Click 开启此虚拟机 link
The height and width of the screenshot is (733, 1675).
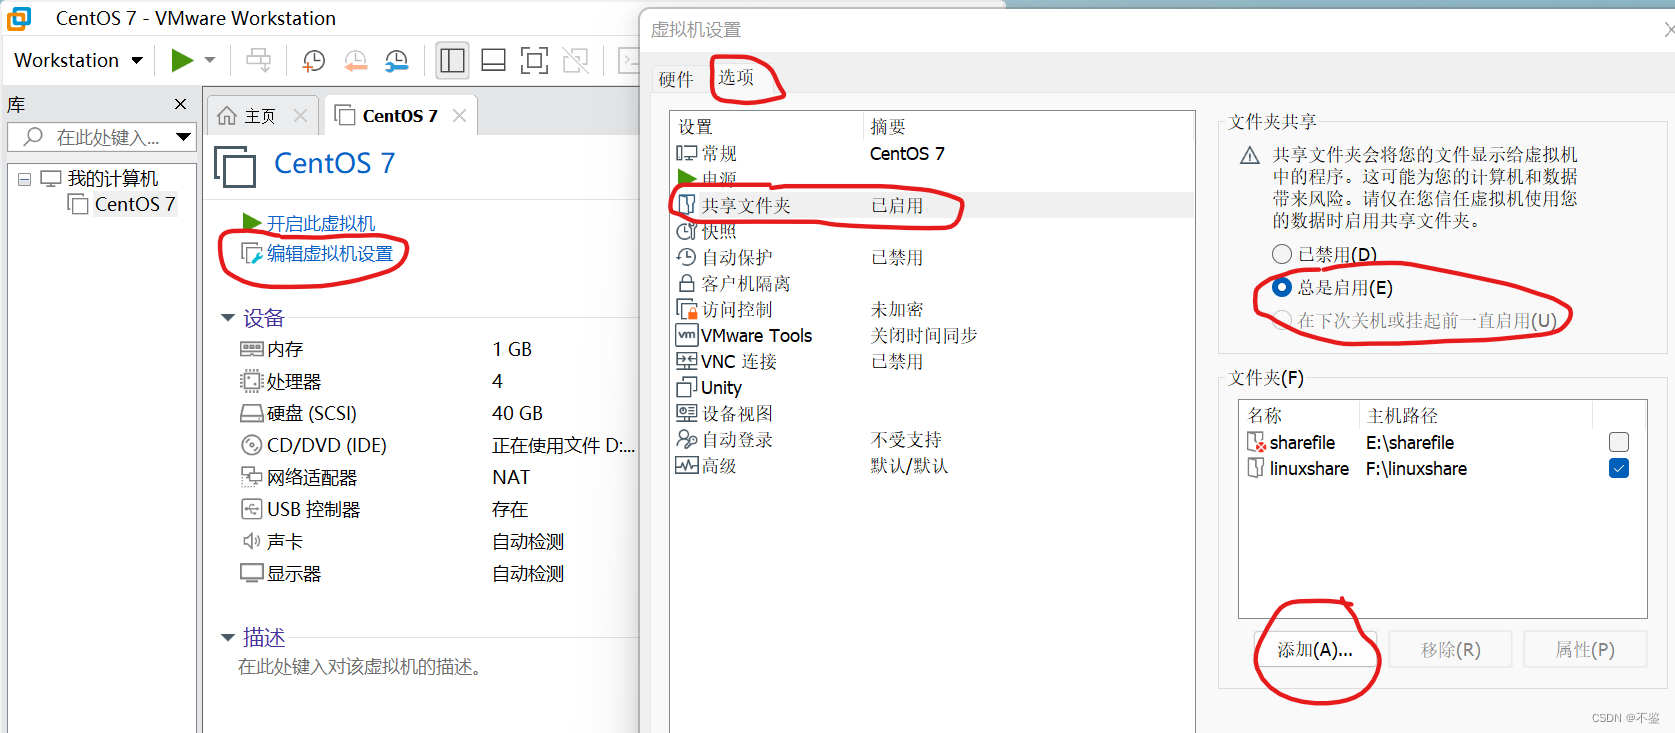(x=321, y=223)
